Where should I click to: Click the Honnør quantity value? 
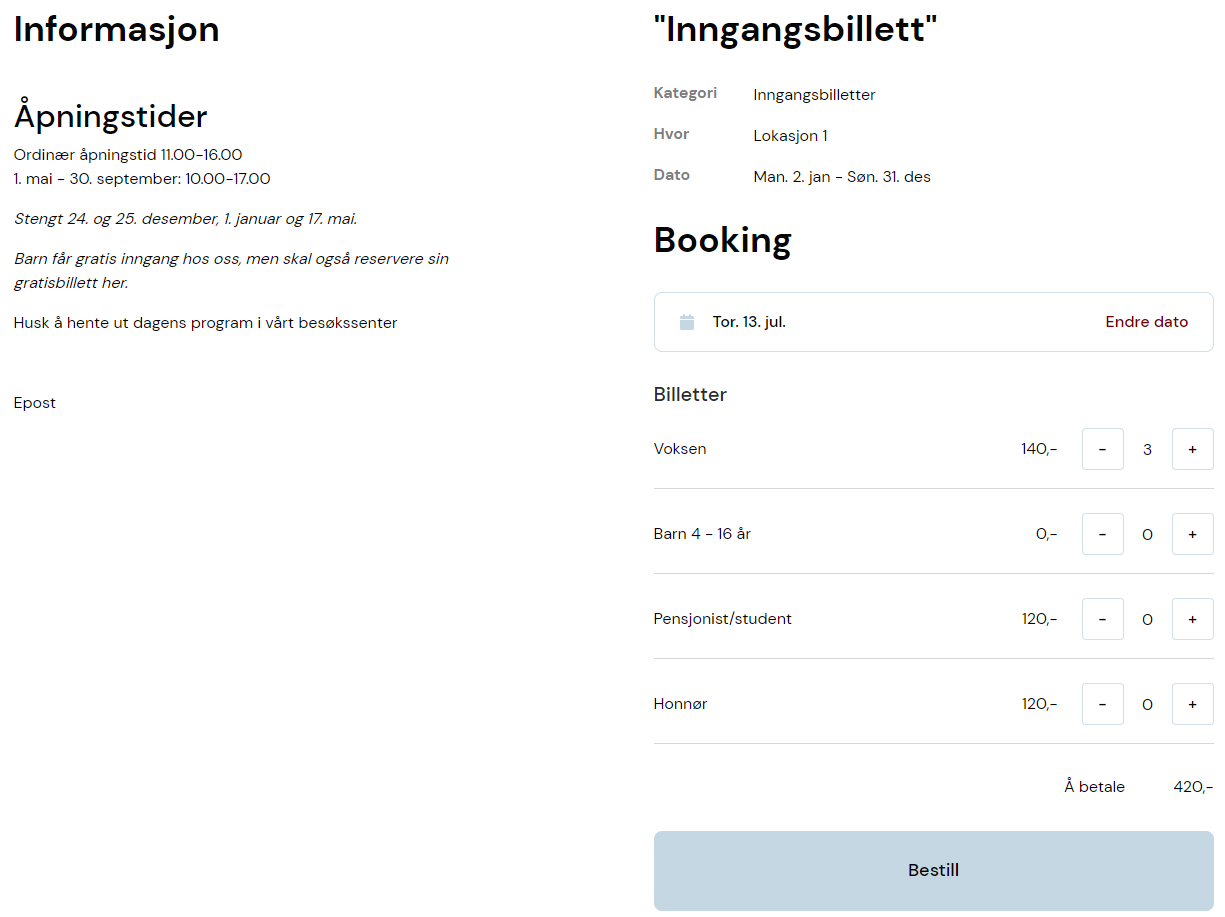1148,705
